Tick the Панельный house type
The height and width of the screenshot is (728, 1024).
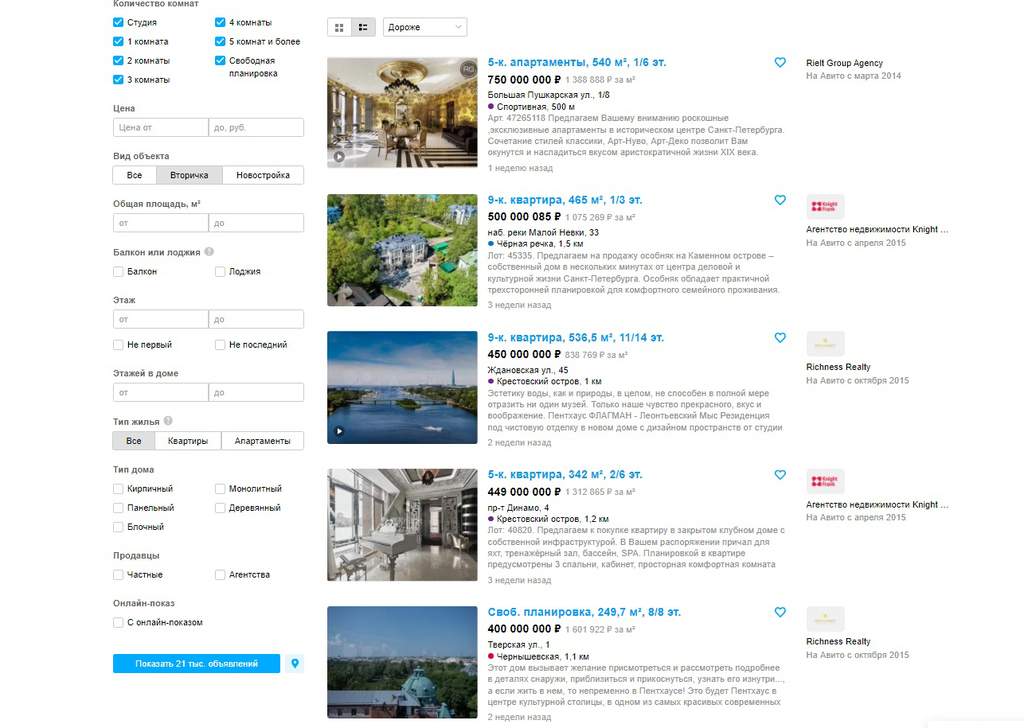click(x=118, y=507)
